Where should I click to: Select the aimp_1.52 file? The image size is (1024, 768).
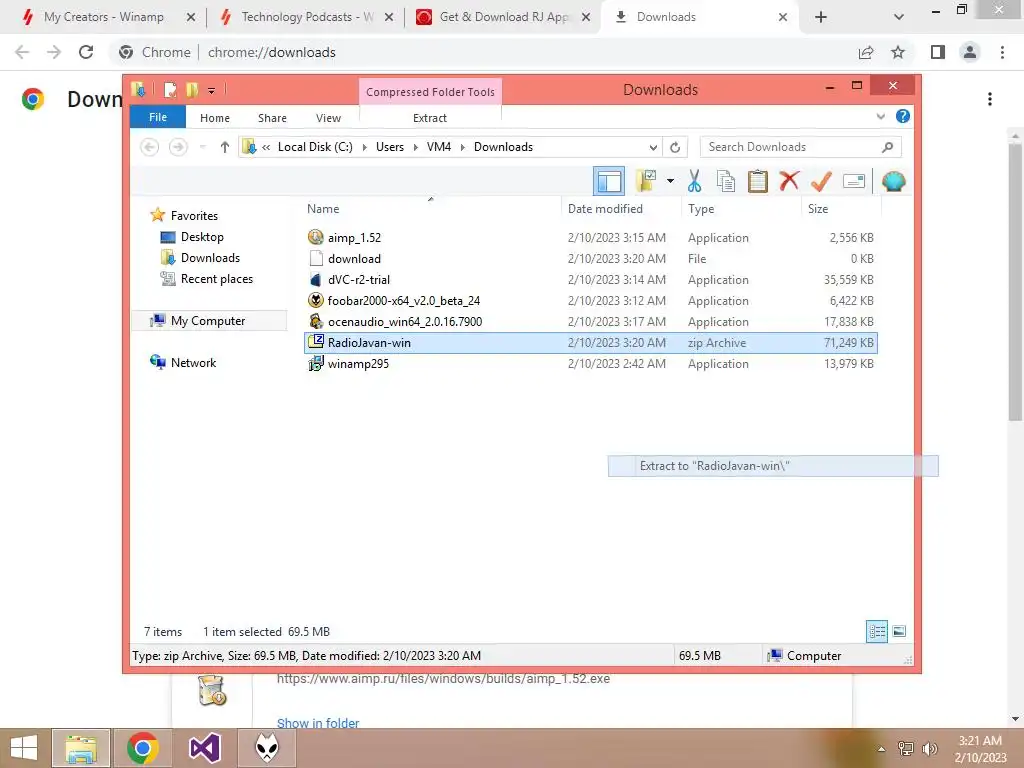point(591,238)
